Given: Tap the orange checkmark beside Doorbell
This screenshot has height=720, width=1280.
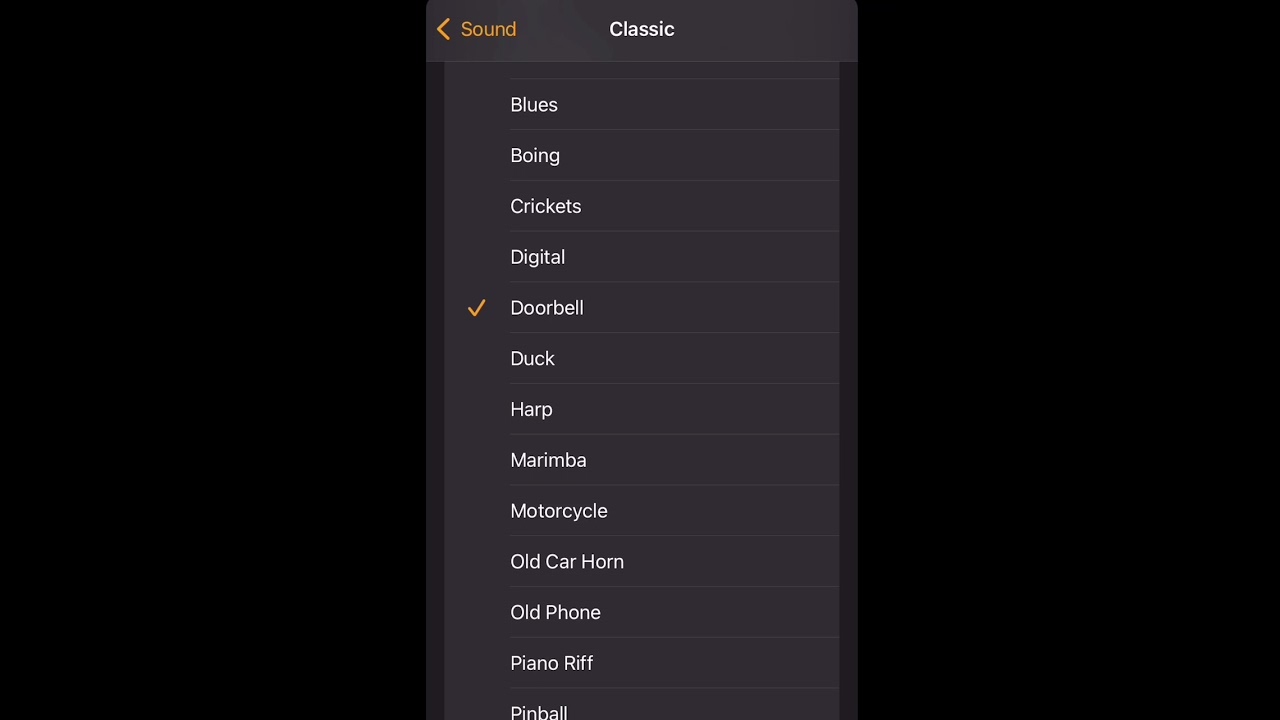Looking at the screenshot, I should (476, 308).
